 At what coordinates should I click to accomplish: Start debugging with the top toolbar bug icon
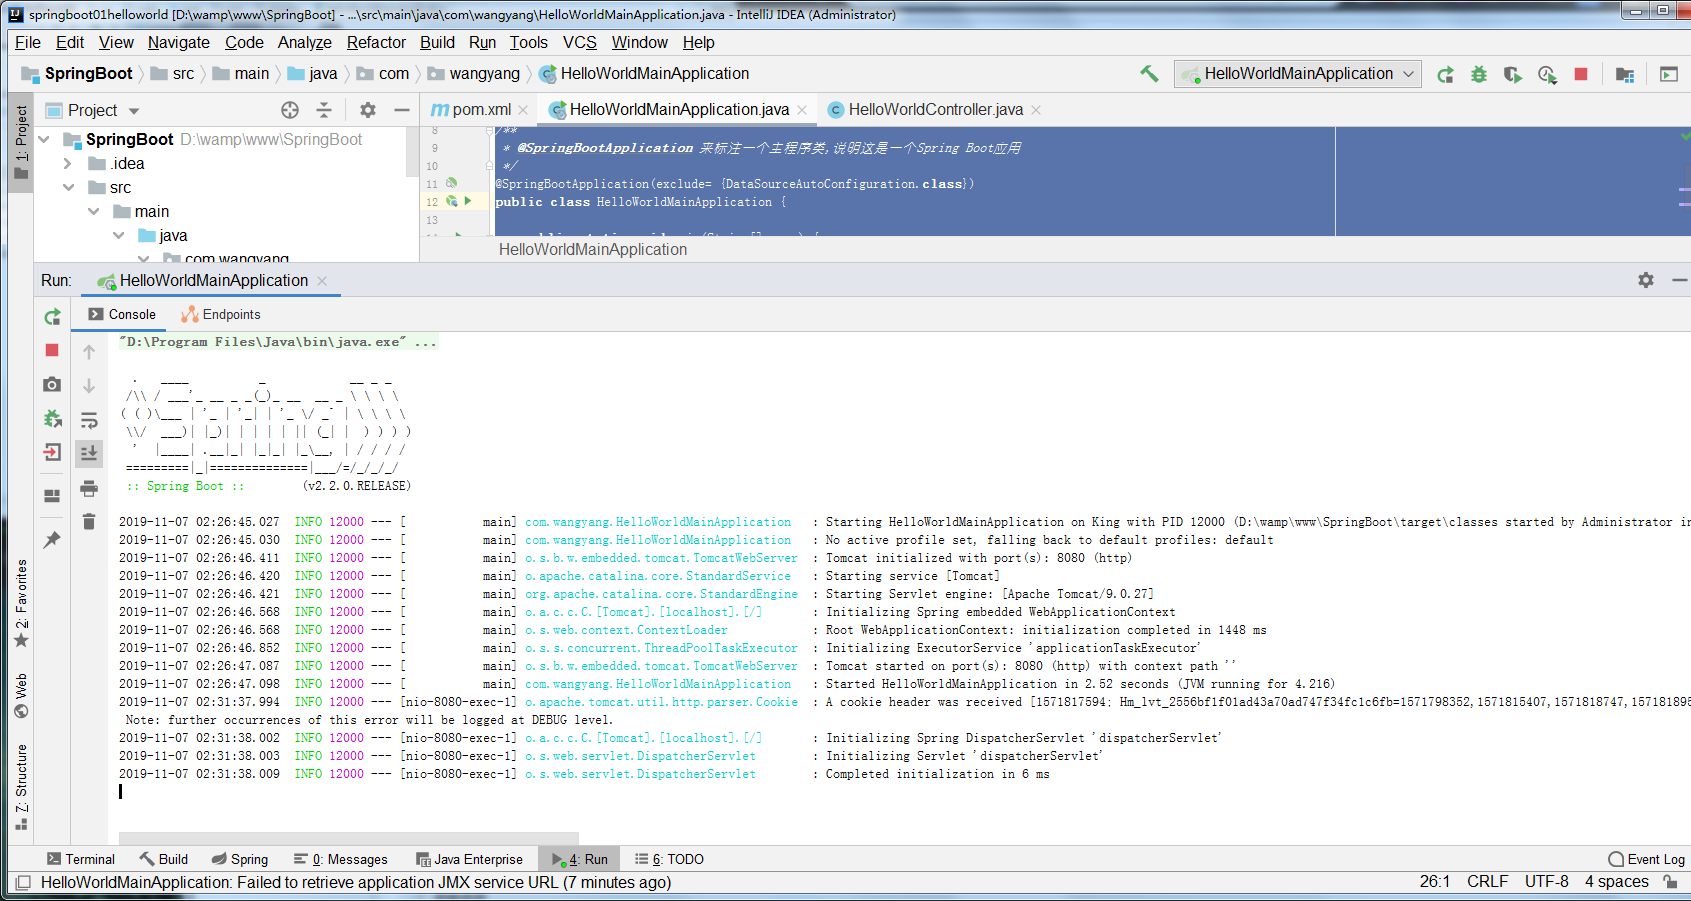tap(1479, 74)
